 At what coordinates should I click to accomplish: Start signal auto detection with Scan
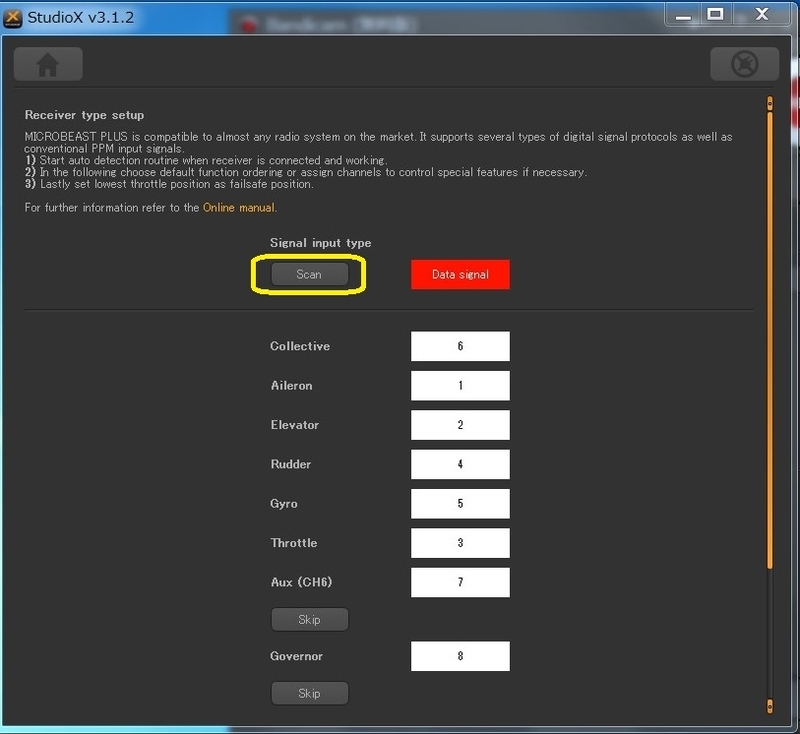tap(309, 274)
